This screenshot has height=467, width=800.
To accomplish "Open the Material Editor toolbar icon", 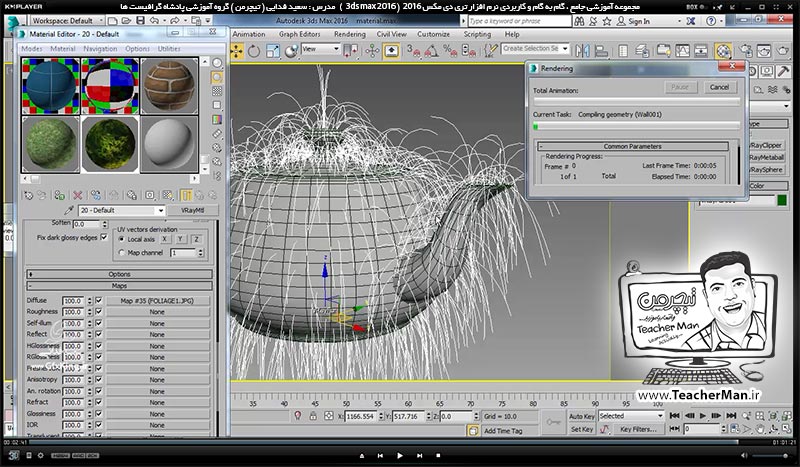I will tap(723, 51).
